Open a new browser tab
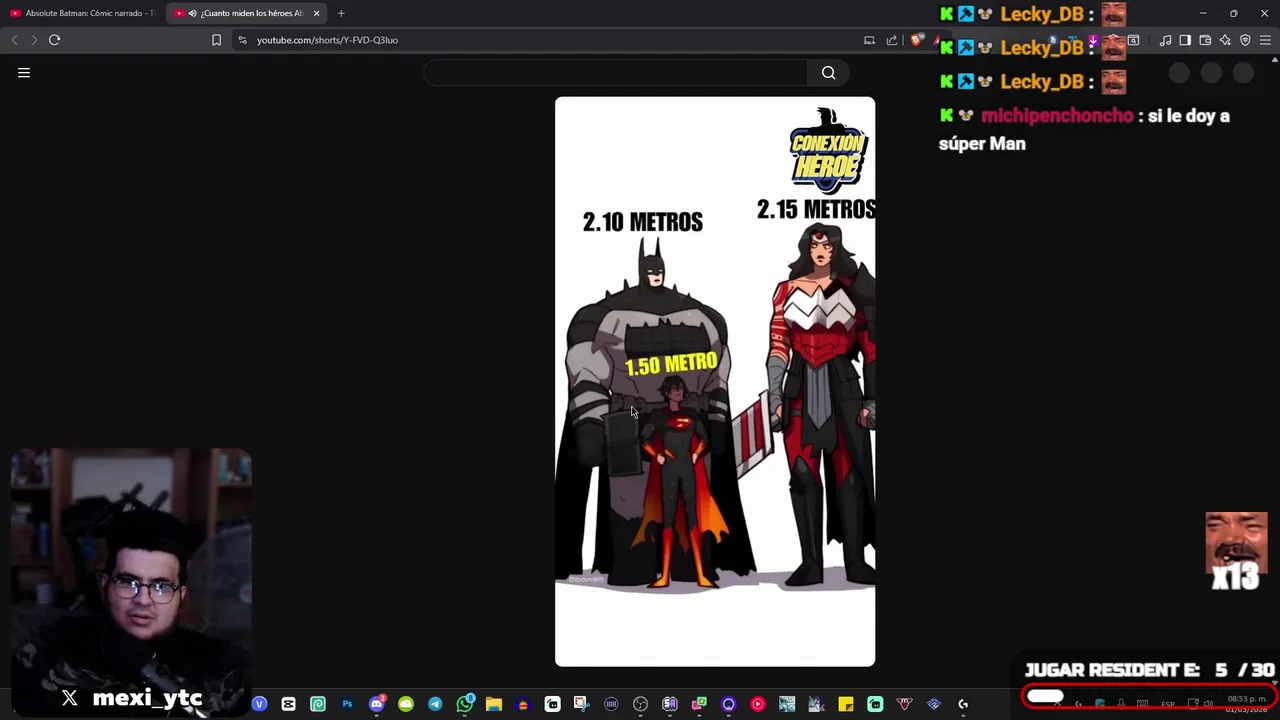Viewport: 1280px width, 720px height. click(341, 13)
